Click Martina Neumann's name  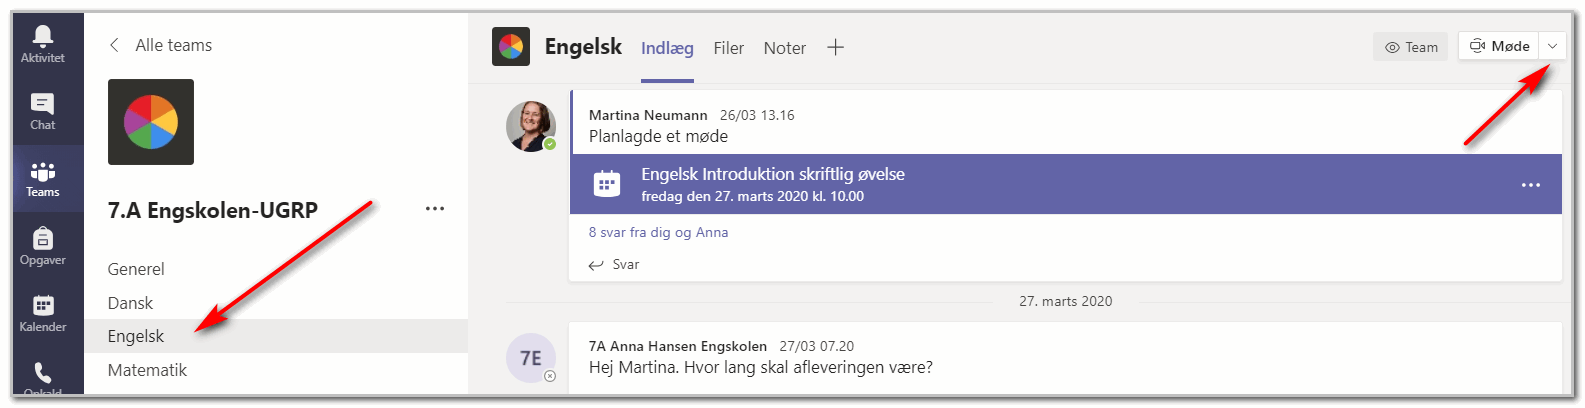tap(648, 115)
